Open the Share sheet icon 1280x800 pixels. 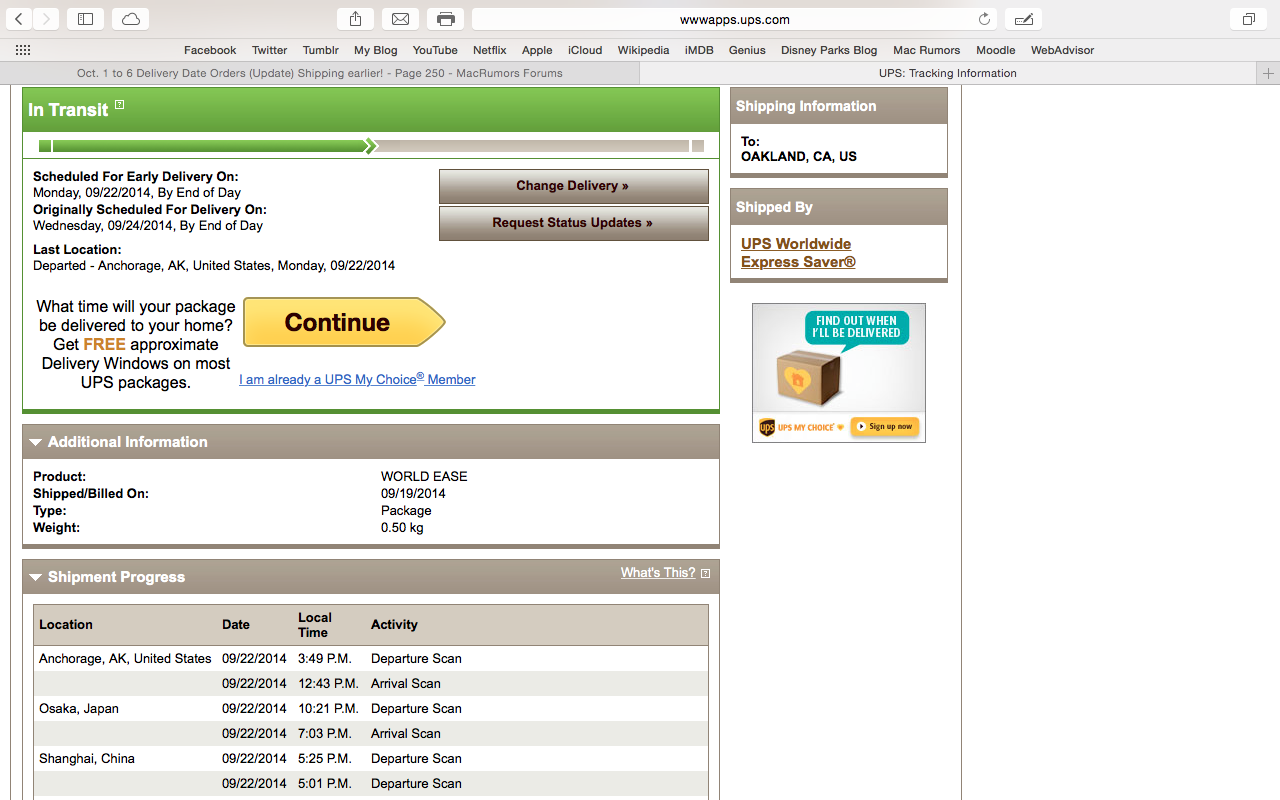click(355, 19)
